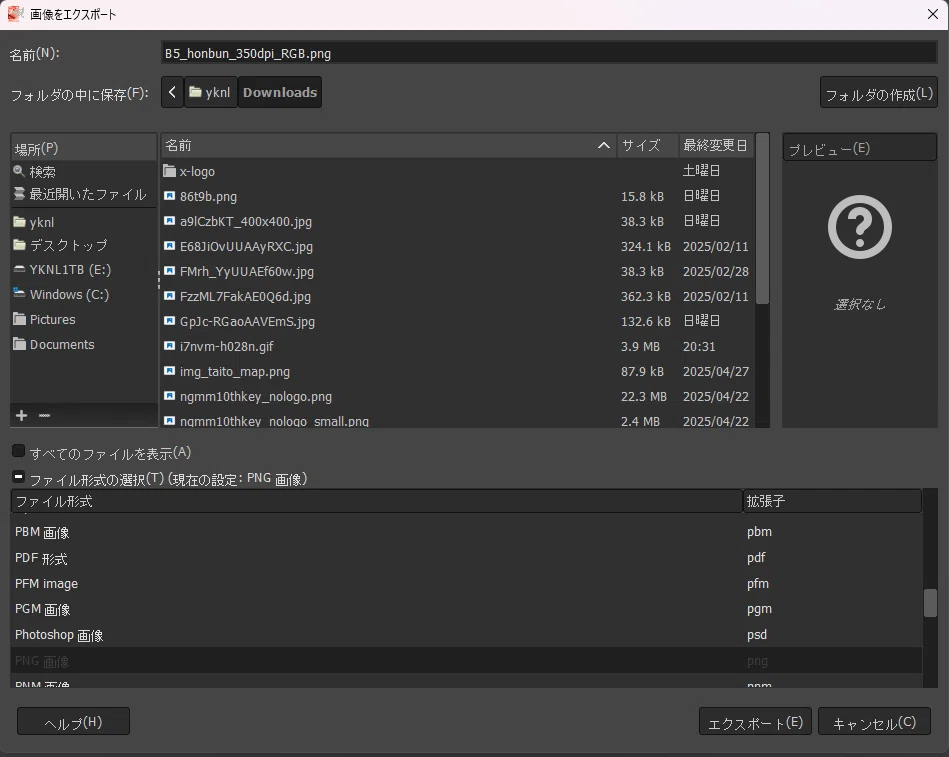Select the yknl folder path button
Screen dimensions: 949x757
coord(211,92)
